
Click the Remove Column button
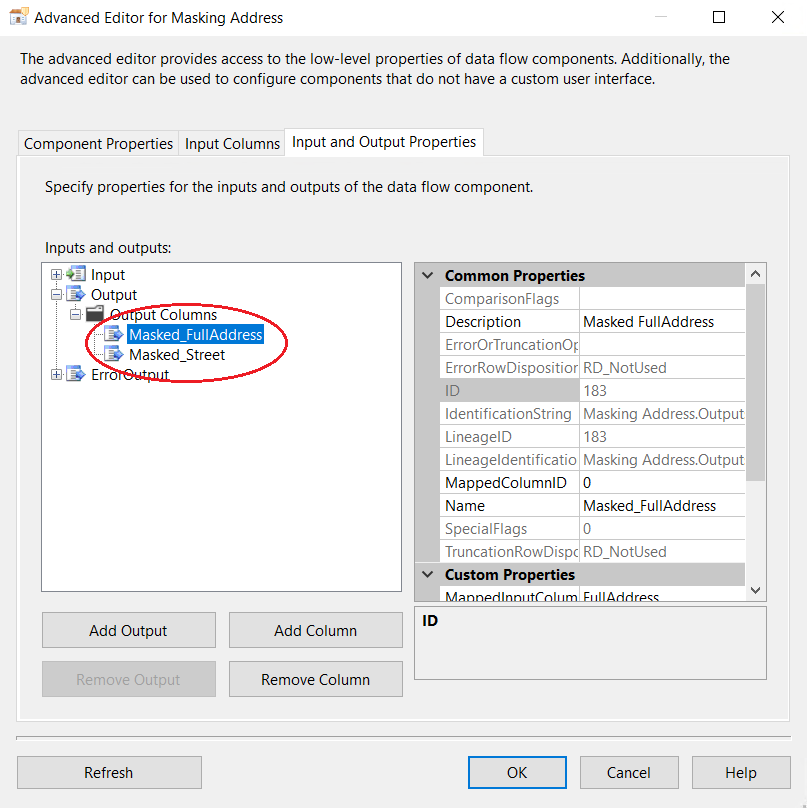tap(315, 679)
